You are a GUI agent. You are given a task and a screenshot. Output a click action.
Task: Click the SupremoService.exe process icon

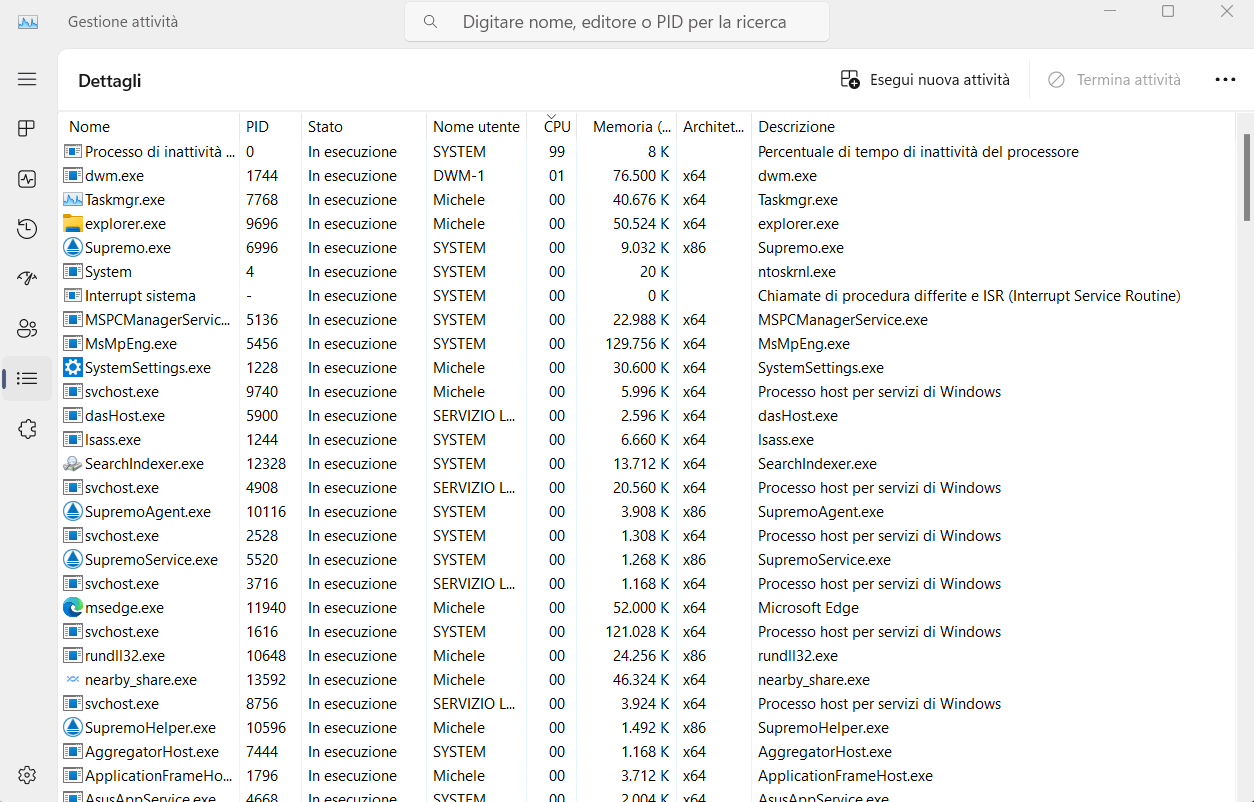(x=72, y=559)
